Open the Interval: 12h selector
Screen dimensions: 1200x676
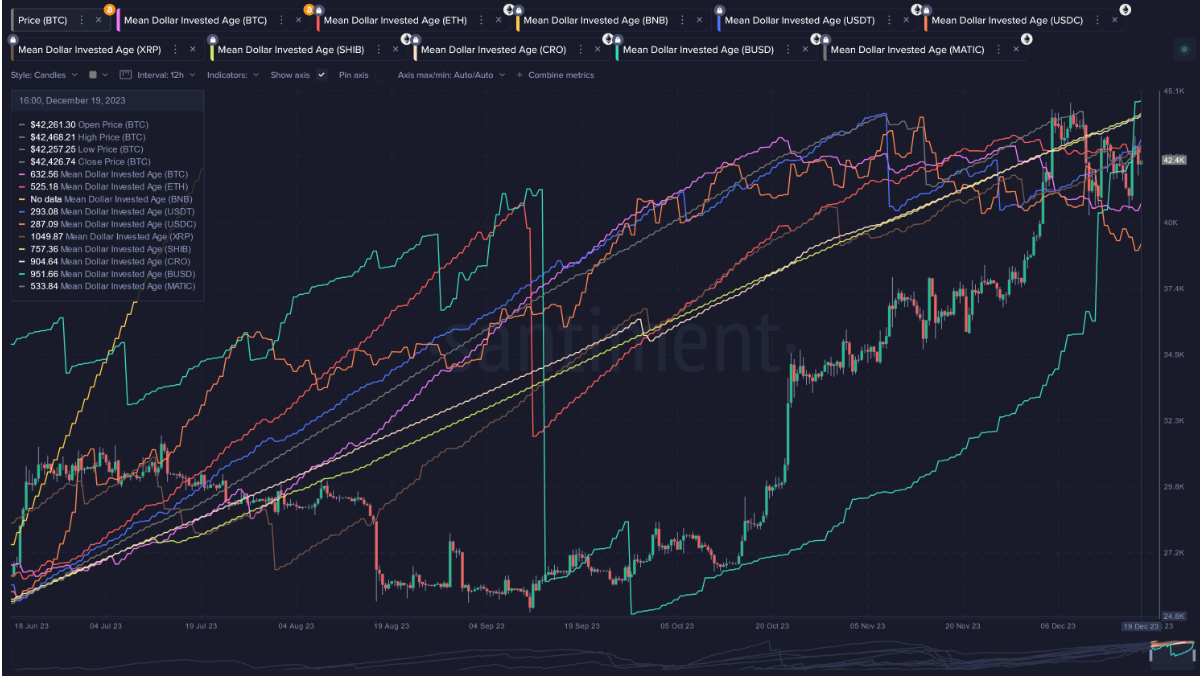click(165, 75)
